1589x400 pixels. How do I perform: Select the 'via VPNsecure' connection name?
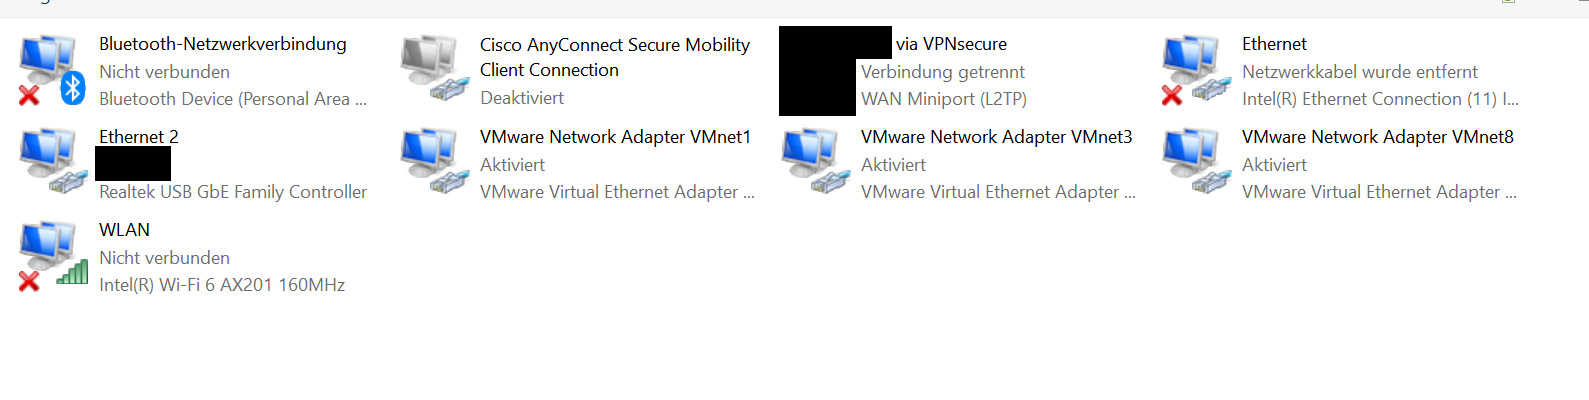point(950,44)
